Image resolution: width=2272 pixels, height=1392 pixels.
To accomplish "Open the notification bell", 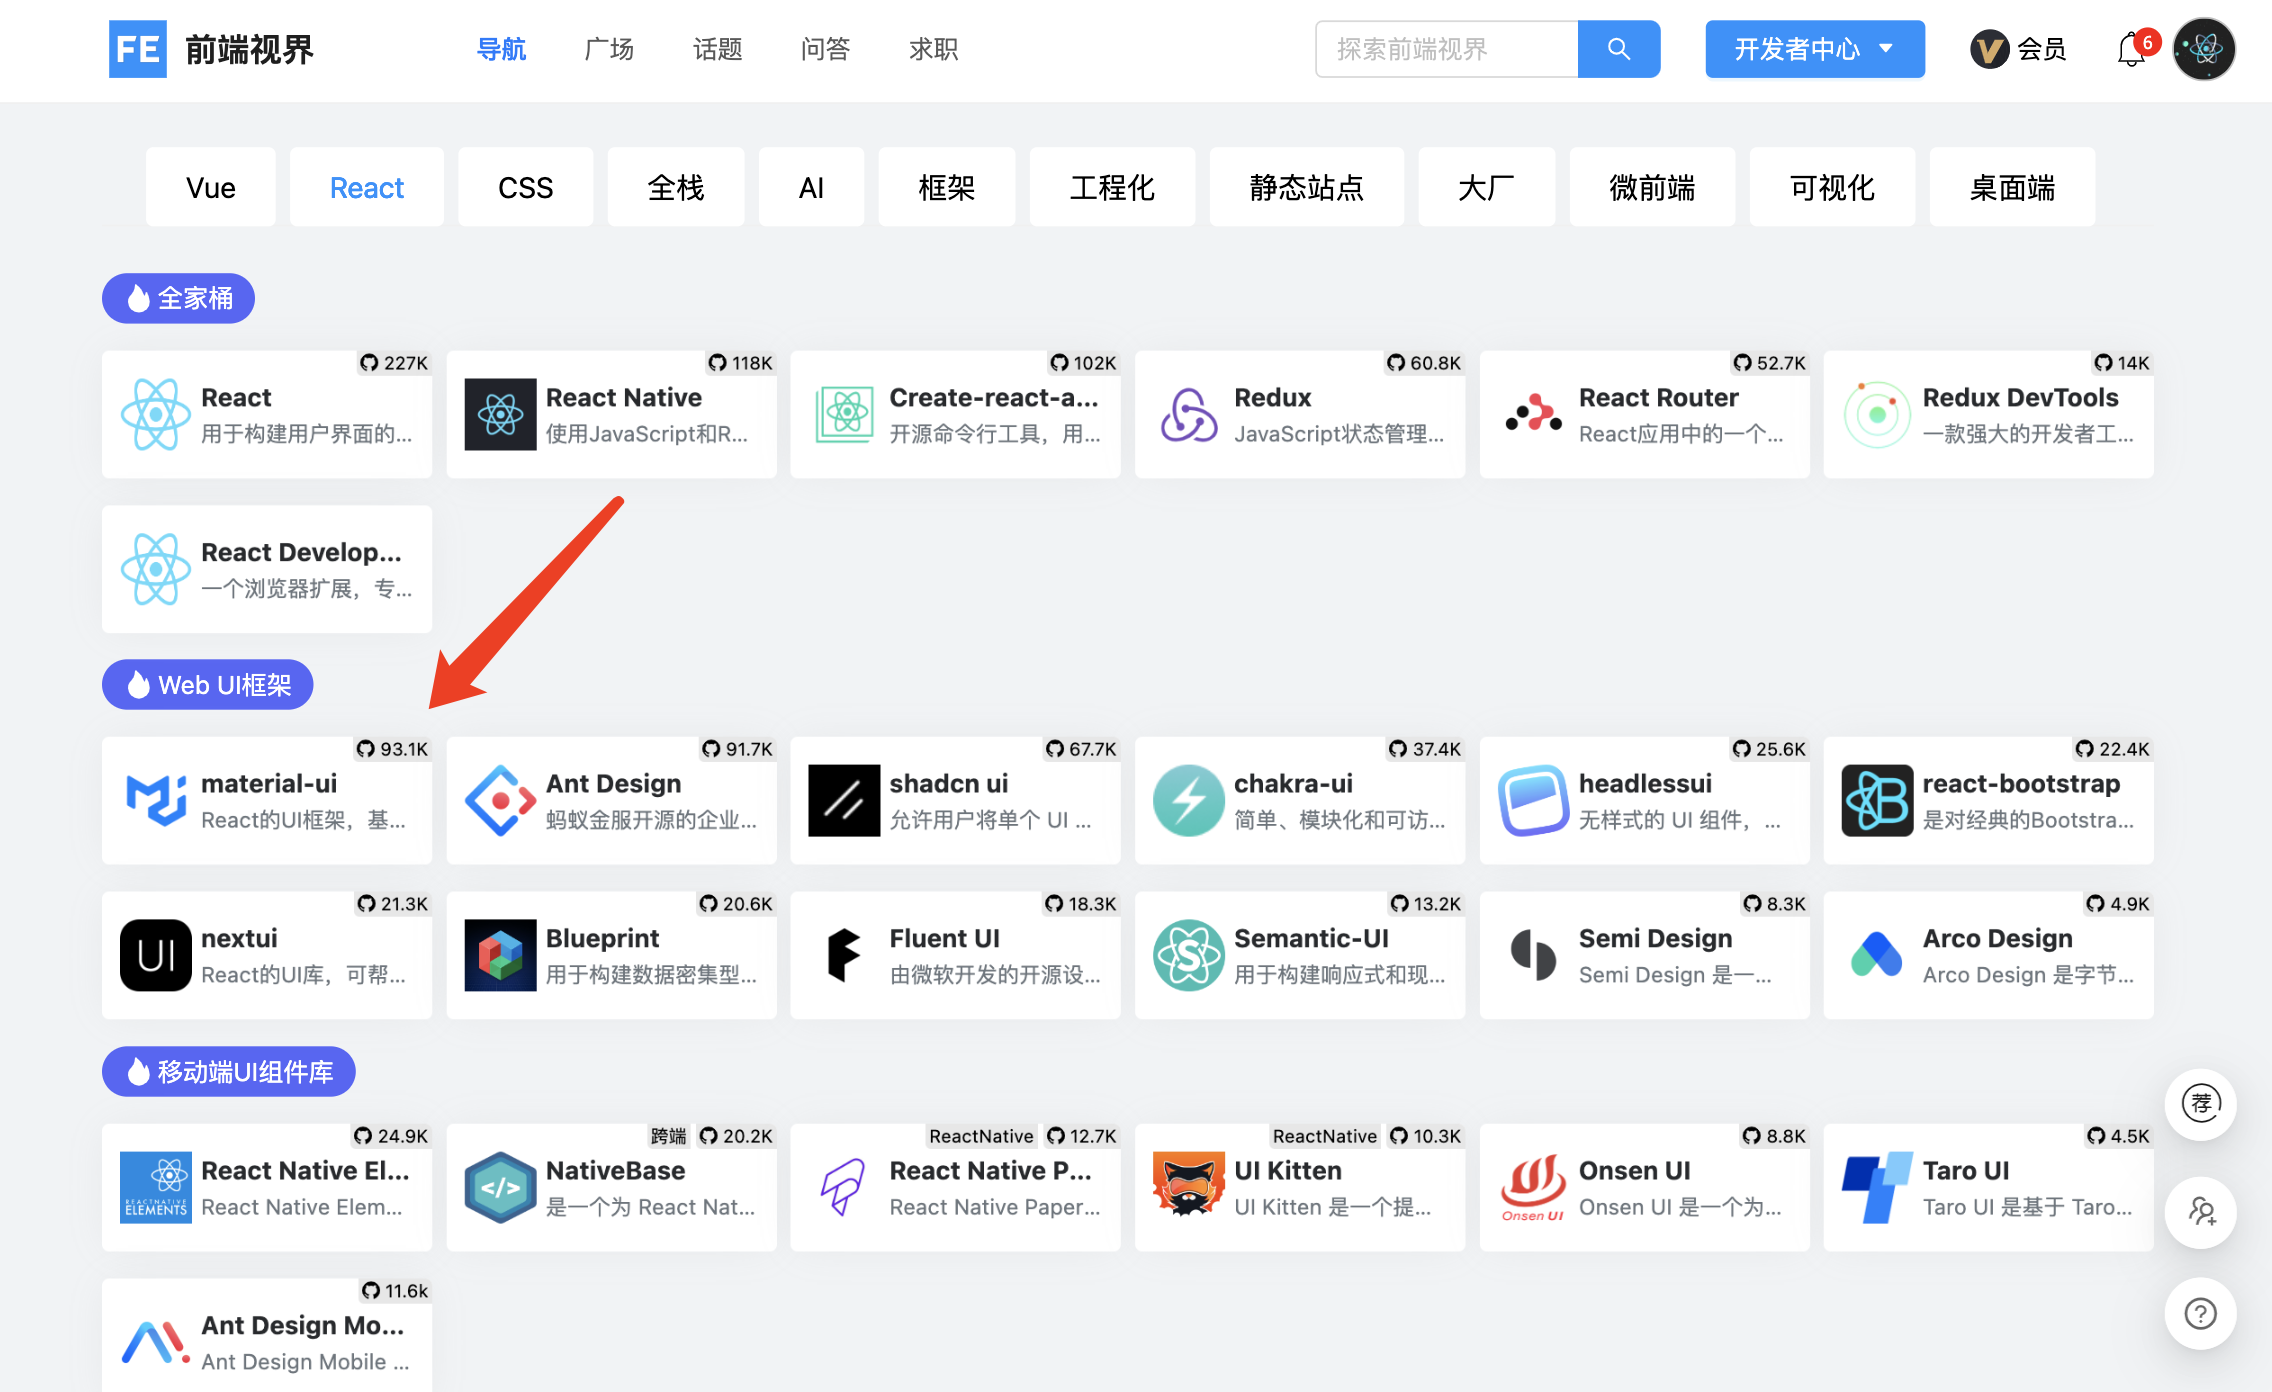I will point(2130,50).
